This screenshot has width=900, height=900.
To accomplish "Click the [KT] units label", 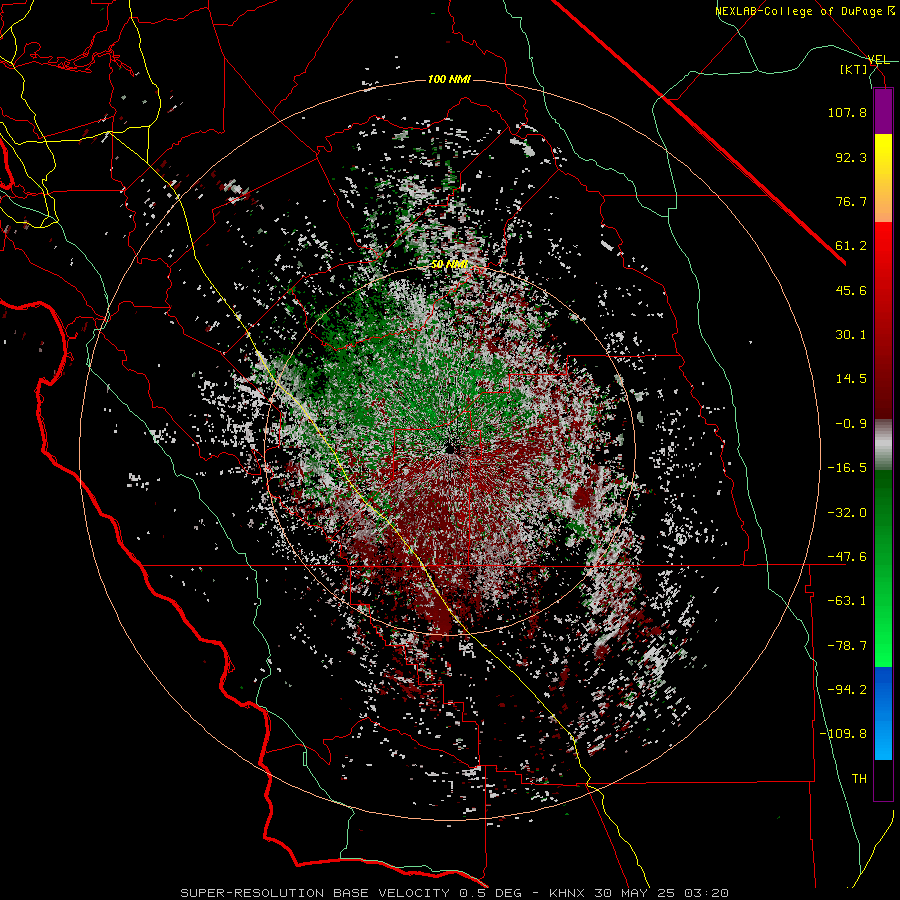I will pyautogui.click(x=854, y=69).
